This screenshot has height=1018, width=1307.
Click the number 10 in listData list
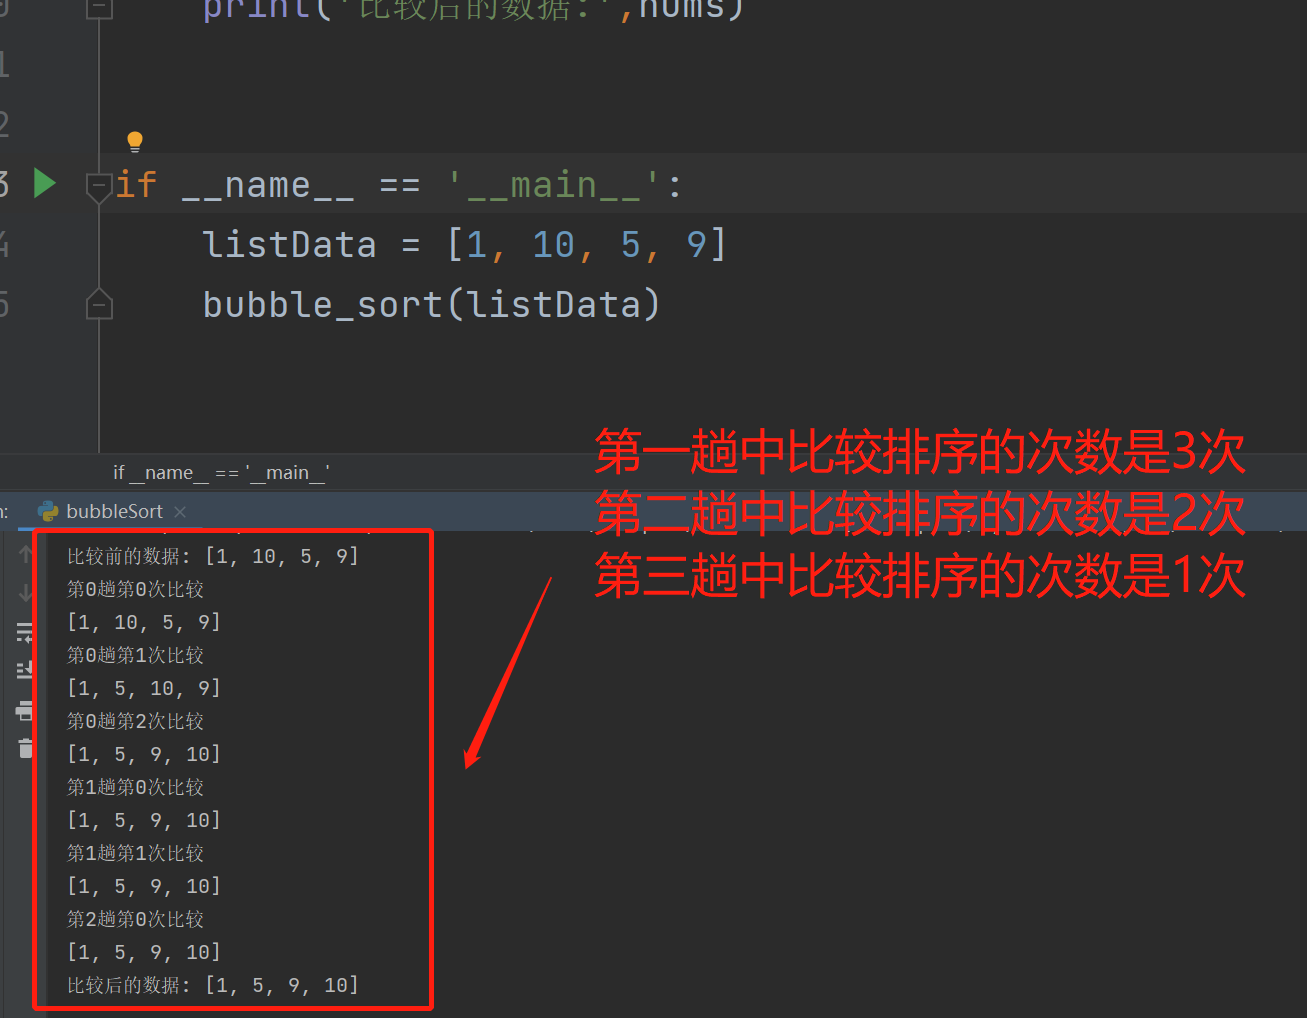pyautogui.click(x=553, y=245)
